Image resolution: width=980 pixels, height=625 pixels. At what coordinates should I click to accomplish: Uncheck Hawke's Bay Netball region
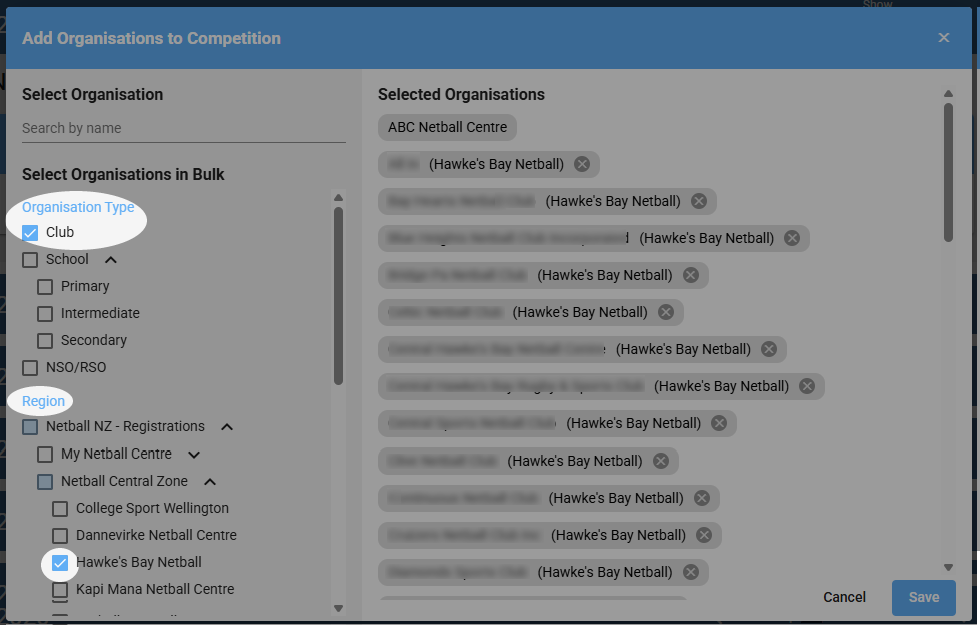click(60, 562)
